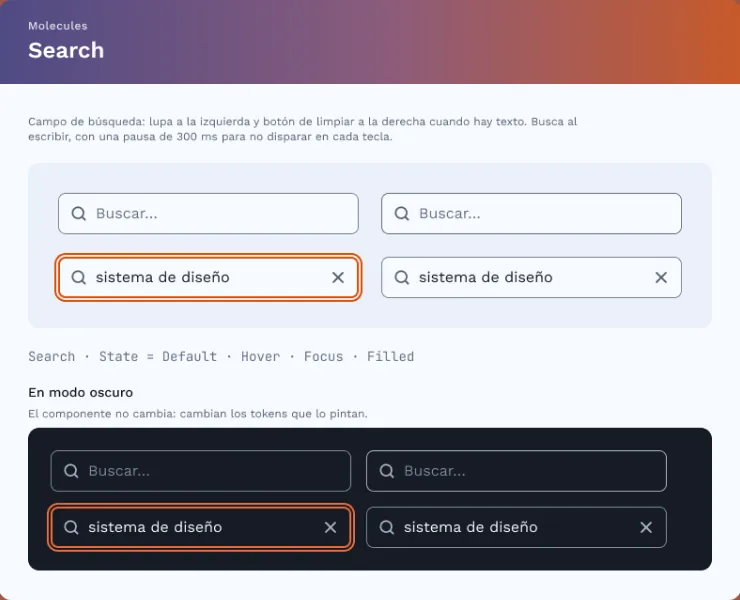The image size is (740, 600).
Task: Click the 'sistema de diseño' text in the orange-outlined light field
Action: click(x=162, y=277)
